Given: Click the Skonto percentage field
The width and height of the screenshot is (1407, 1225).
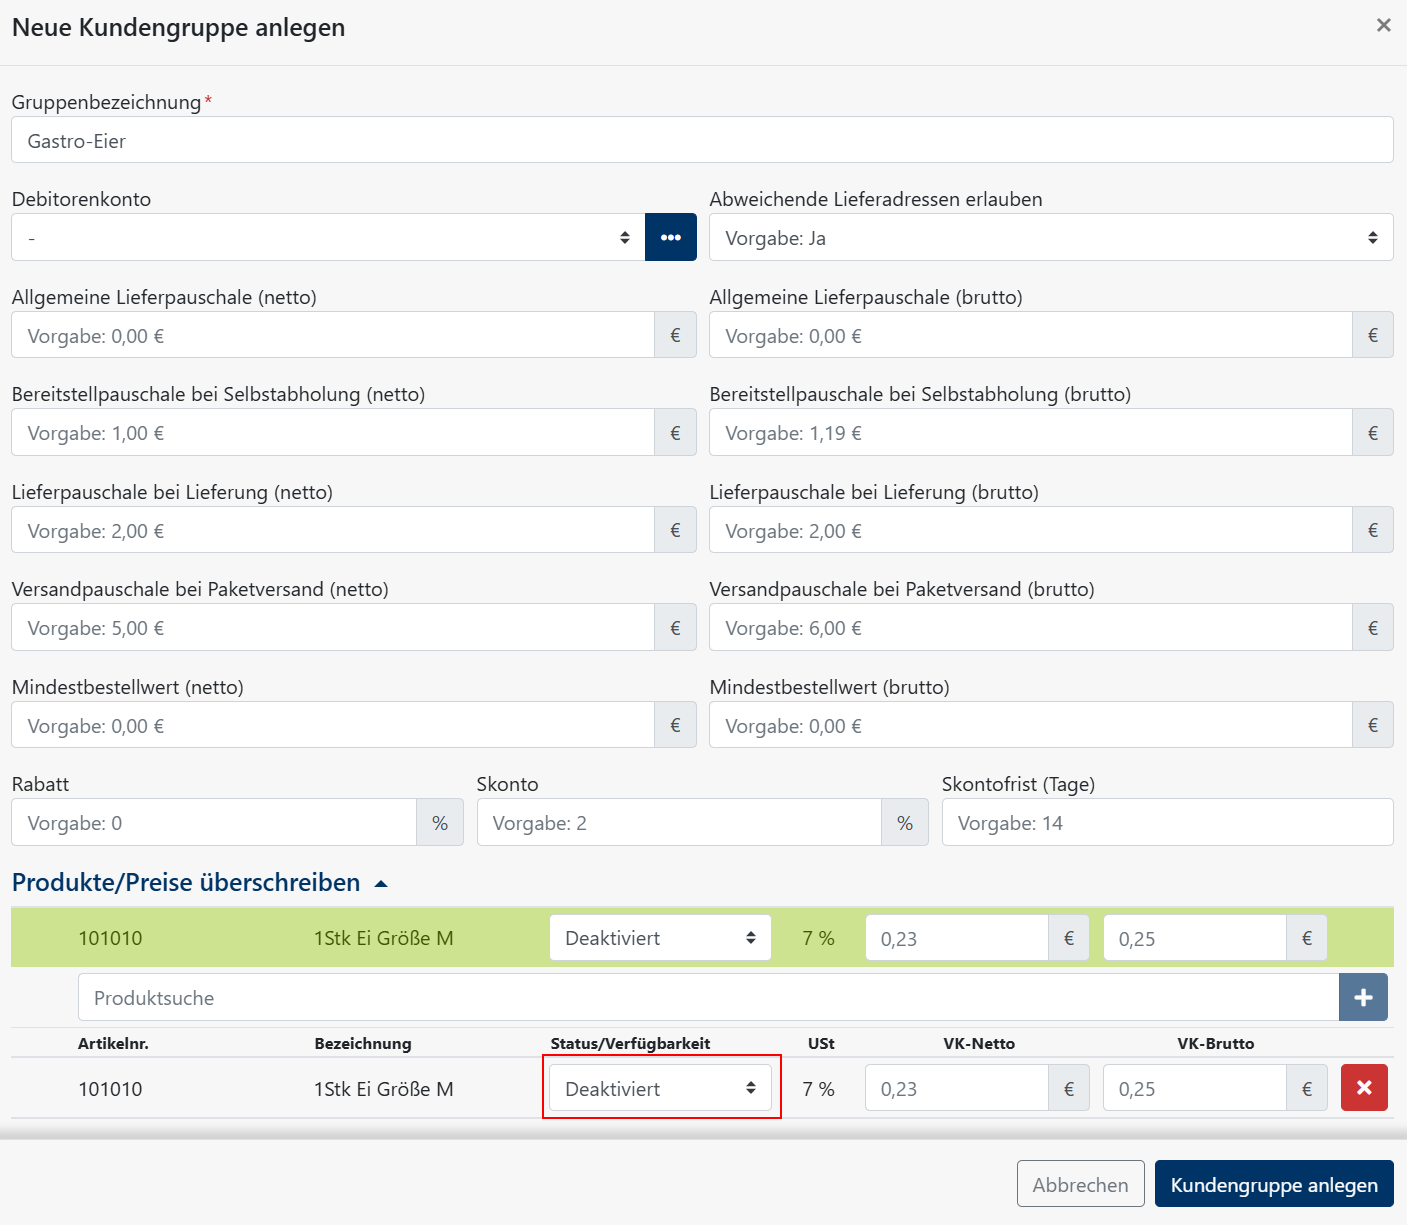Looking at the screenshot, I should coord(679,822).
